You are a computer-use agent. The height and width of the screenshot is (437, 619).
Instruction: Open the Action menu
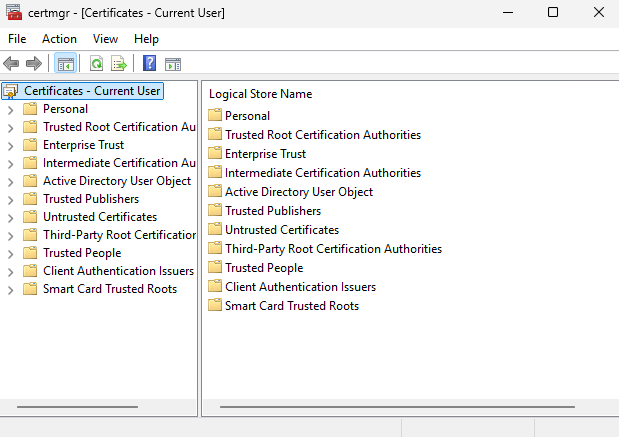click(x=59, y=39)
